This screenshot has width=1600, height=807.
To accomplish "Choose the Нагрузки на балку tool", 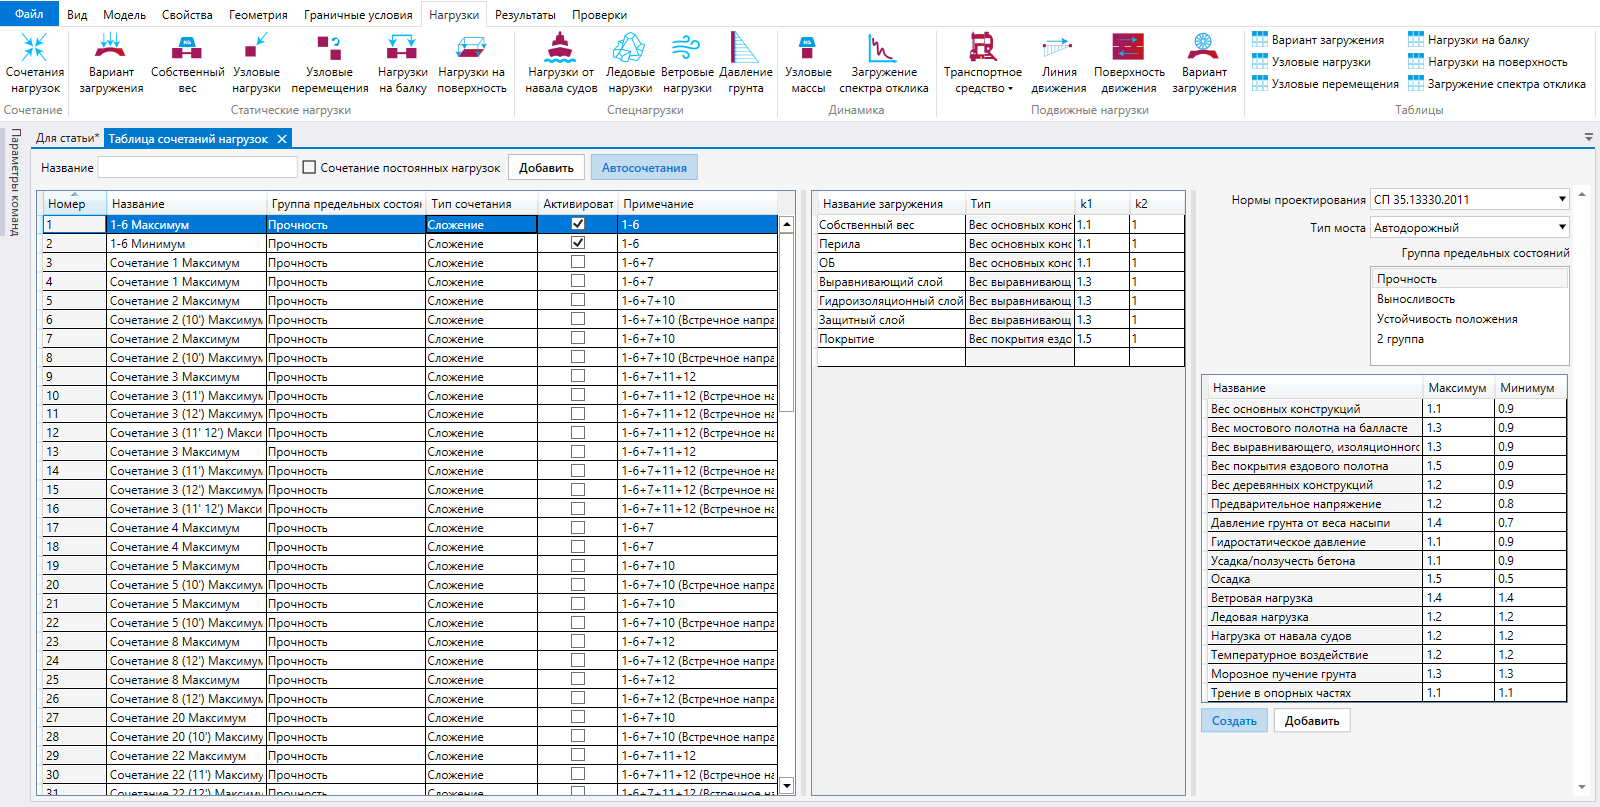I will coord(402,63).
